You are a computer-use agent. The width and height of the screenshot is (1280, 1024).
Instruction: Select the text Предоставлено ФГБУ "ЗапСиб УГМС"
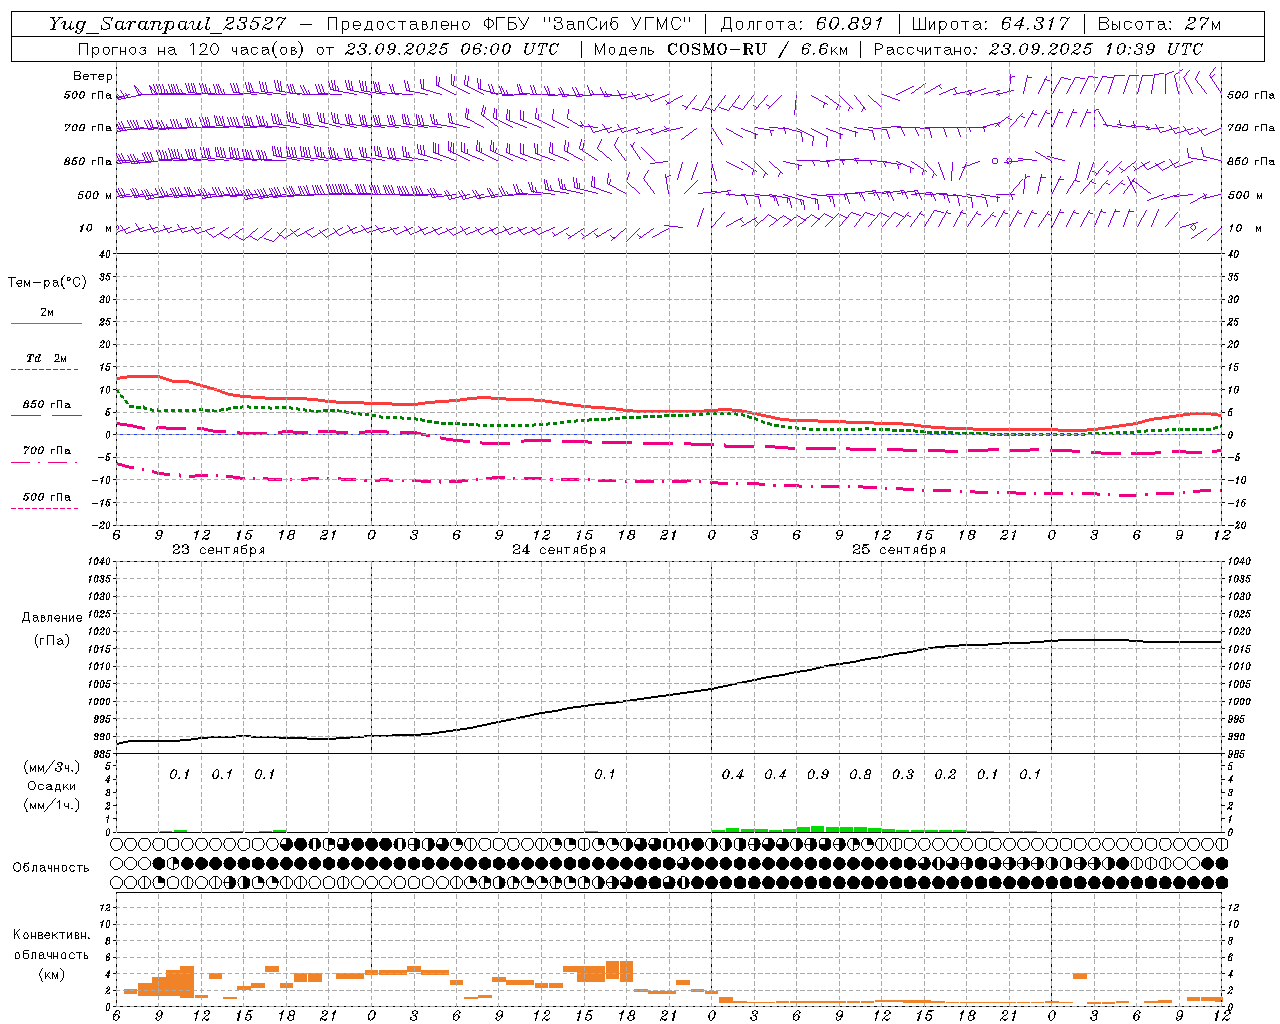(509, 24)
